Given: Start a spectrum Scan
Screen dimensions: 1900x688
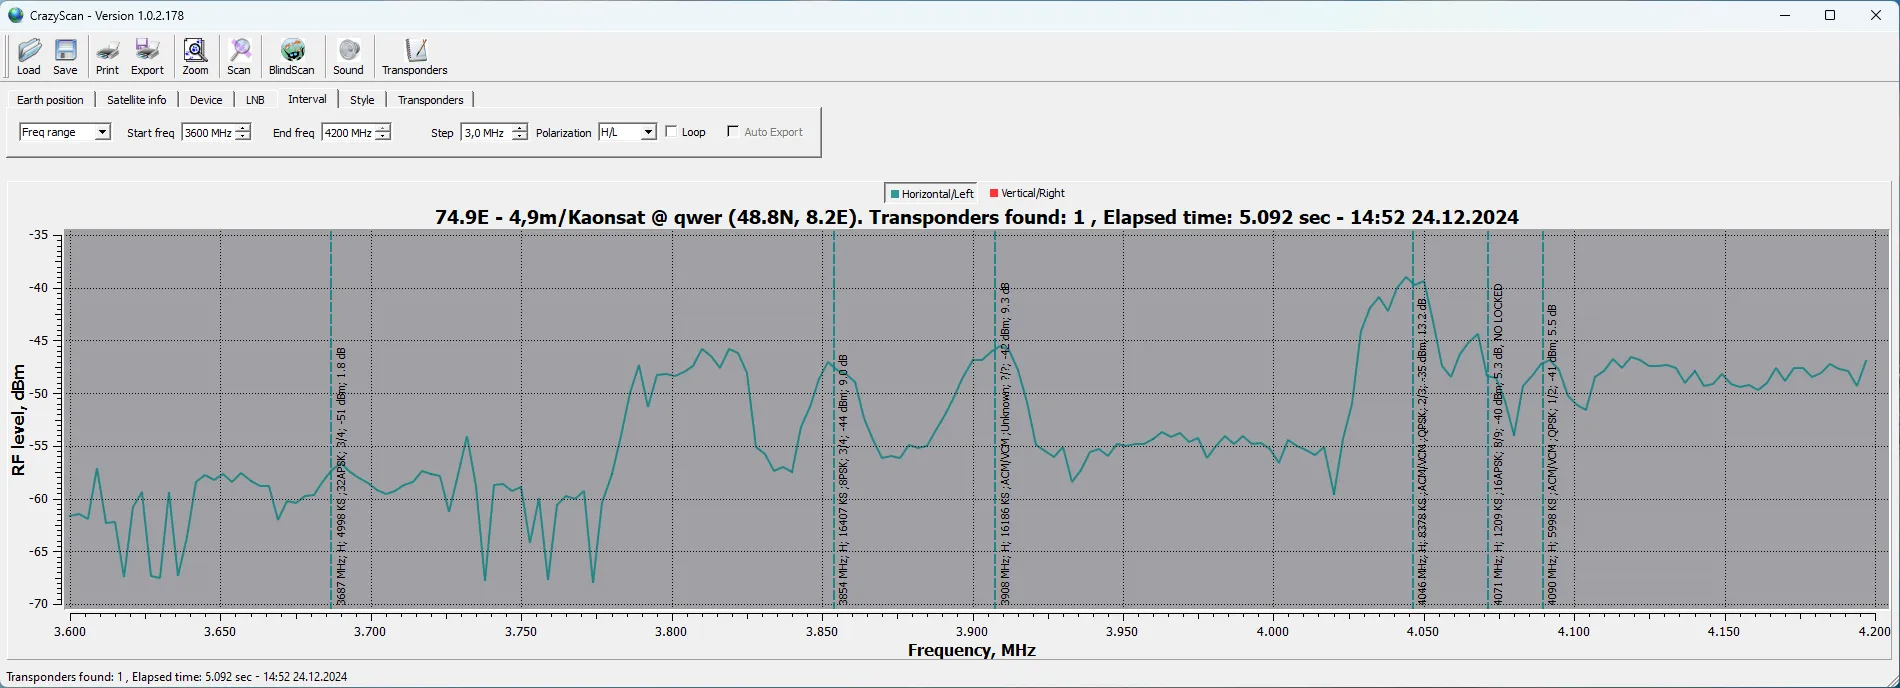Looking at the screenshot, I should click(x=239, y=56).
